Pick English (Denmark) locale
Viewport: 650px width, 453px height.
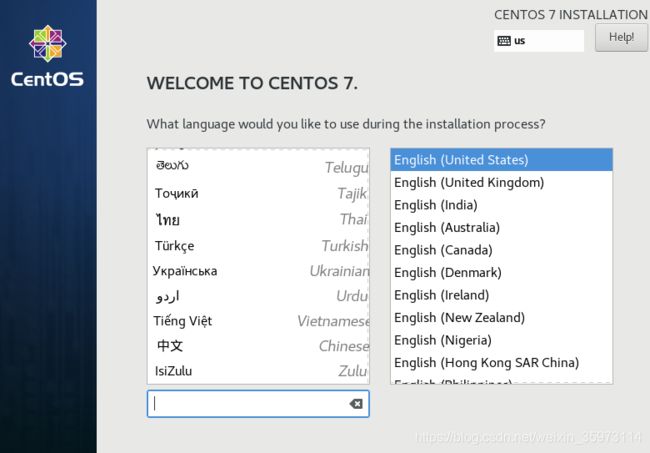coord(501,272)
